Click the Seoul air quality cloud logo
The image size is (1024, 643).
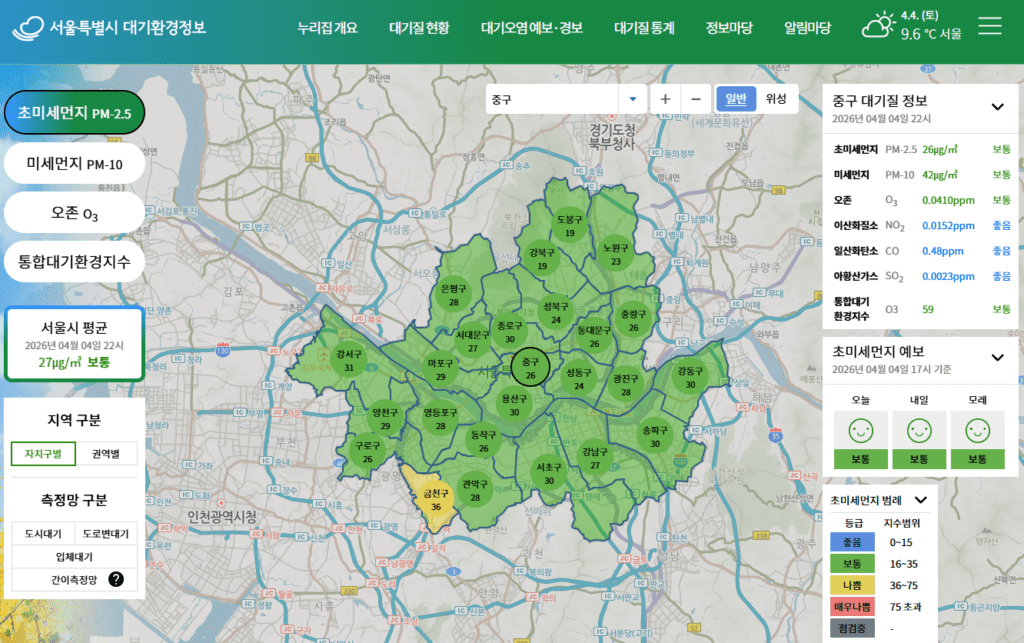pos(28,27)
